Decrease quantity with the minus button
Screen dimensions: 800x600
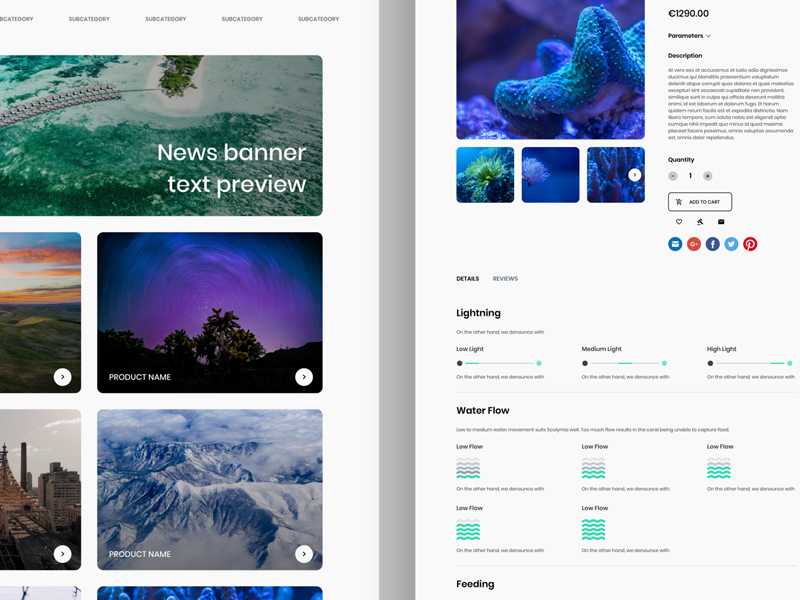[673, 176]
